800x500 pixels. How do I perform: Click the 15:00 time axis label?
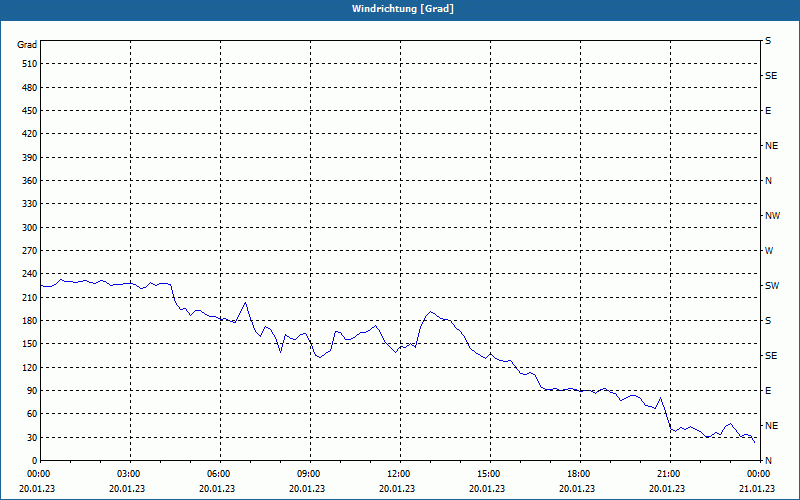click(x=487, y=474)
